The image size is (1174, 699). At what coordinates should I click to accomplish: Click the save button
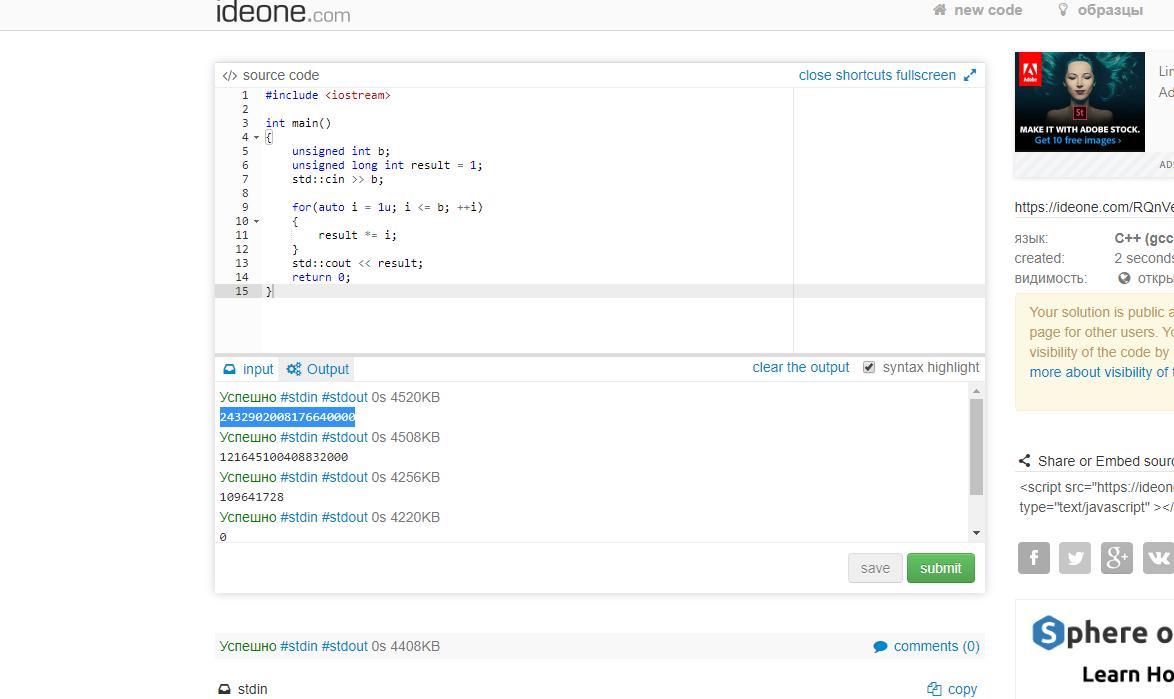pyautogui.click(x=874, y=568)
